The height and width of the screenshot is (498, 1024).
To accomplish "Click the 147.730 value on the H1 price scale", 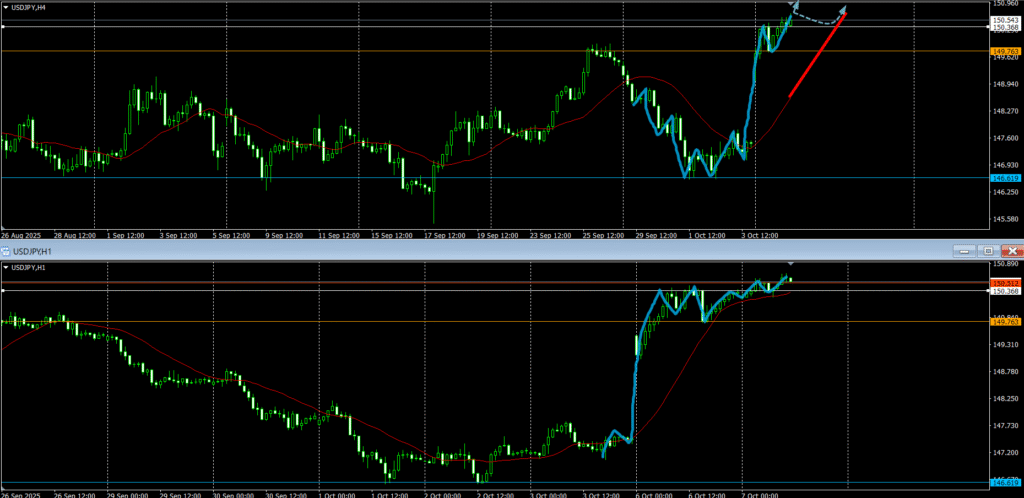I will pos(1004,426).
